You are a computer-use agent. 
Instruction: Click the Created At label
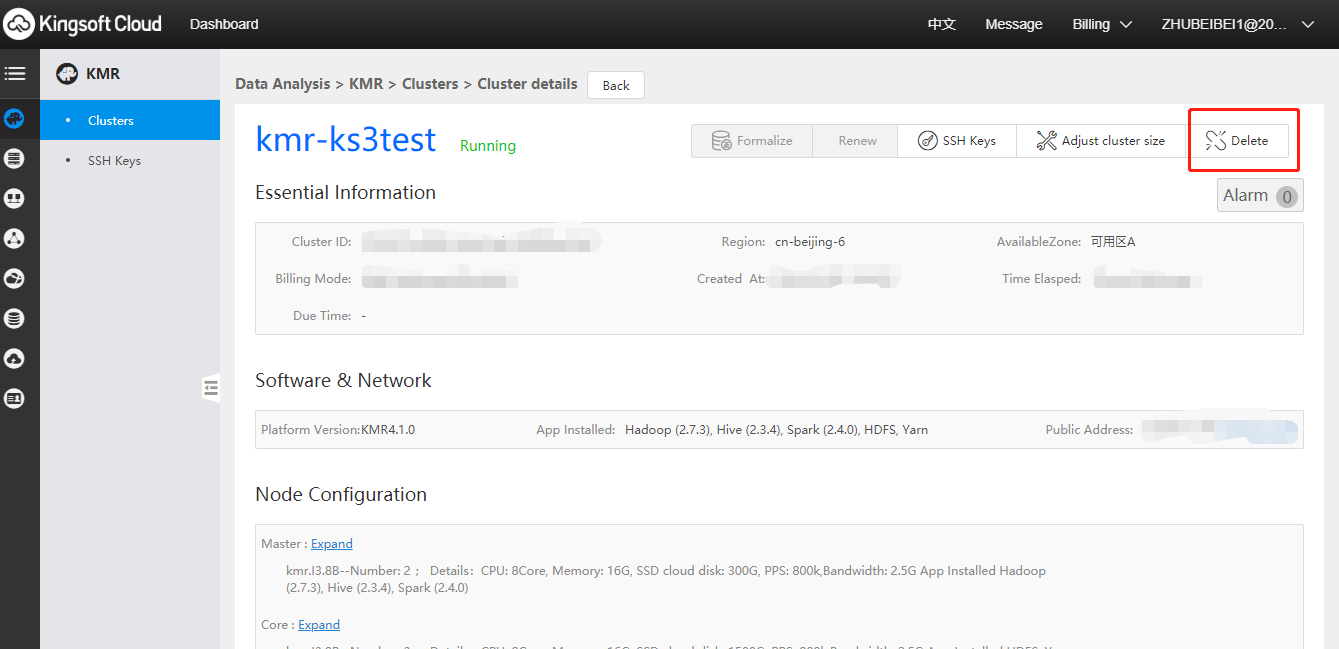731,279
